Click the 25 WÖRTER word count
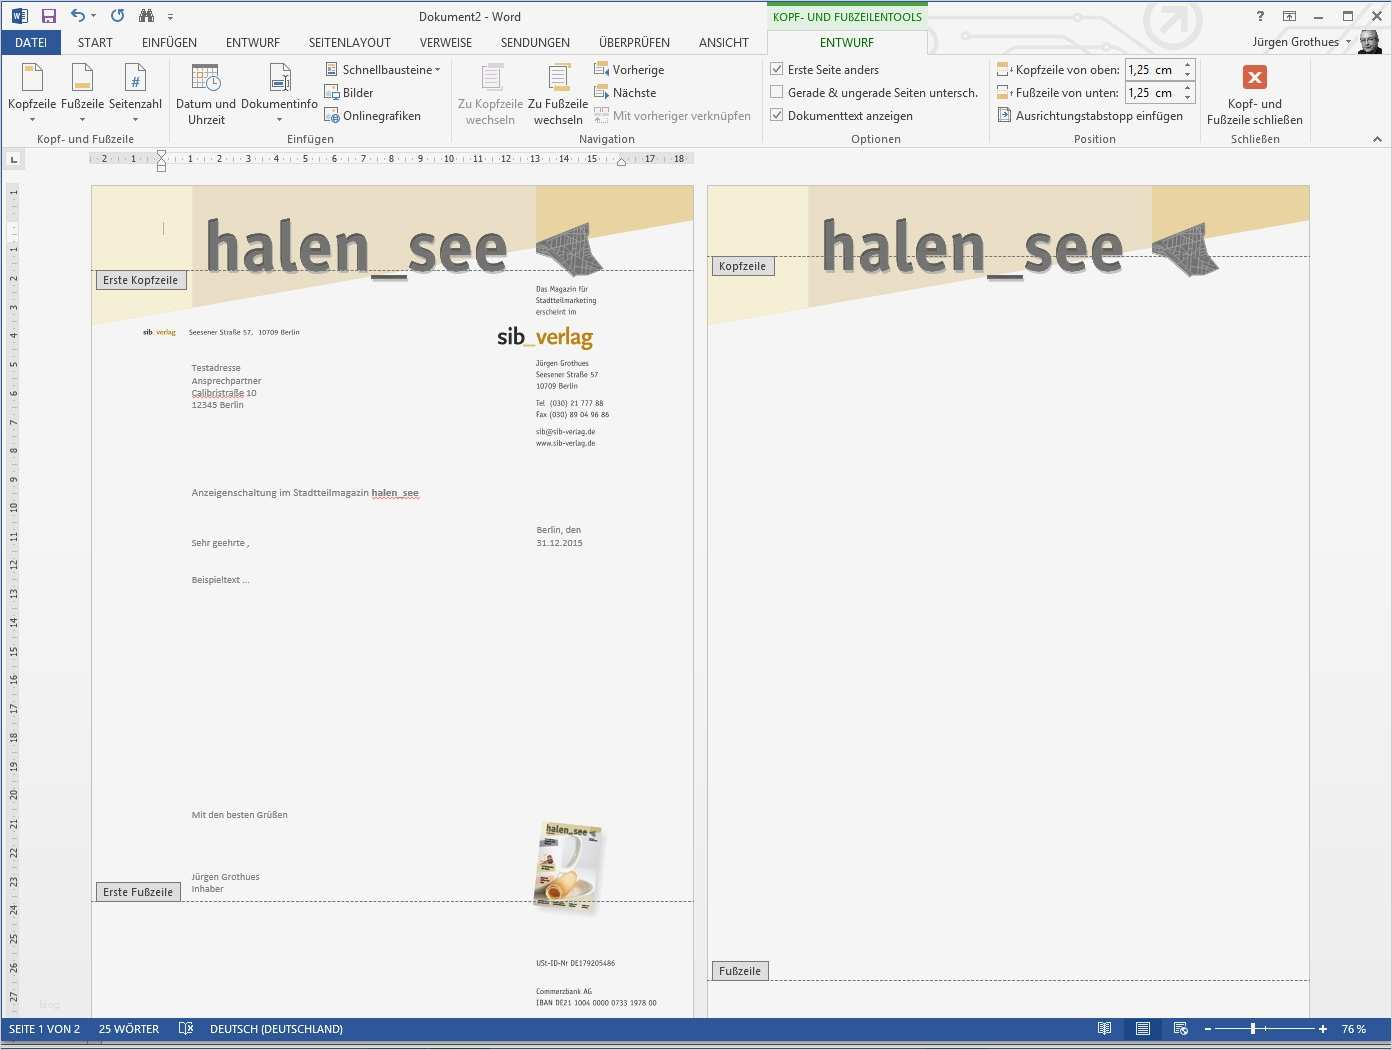 coord(129,1029)
